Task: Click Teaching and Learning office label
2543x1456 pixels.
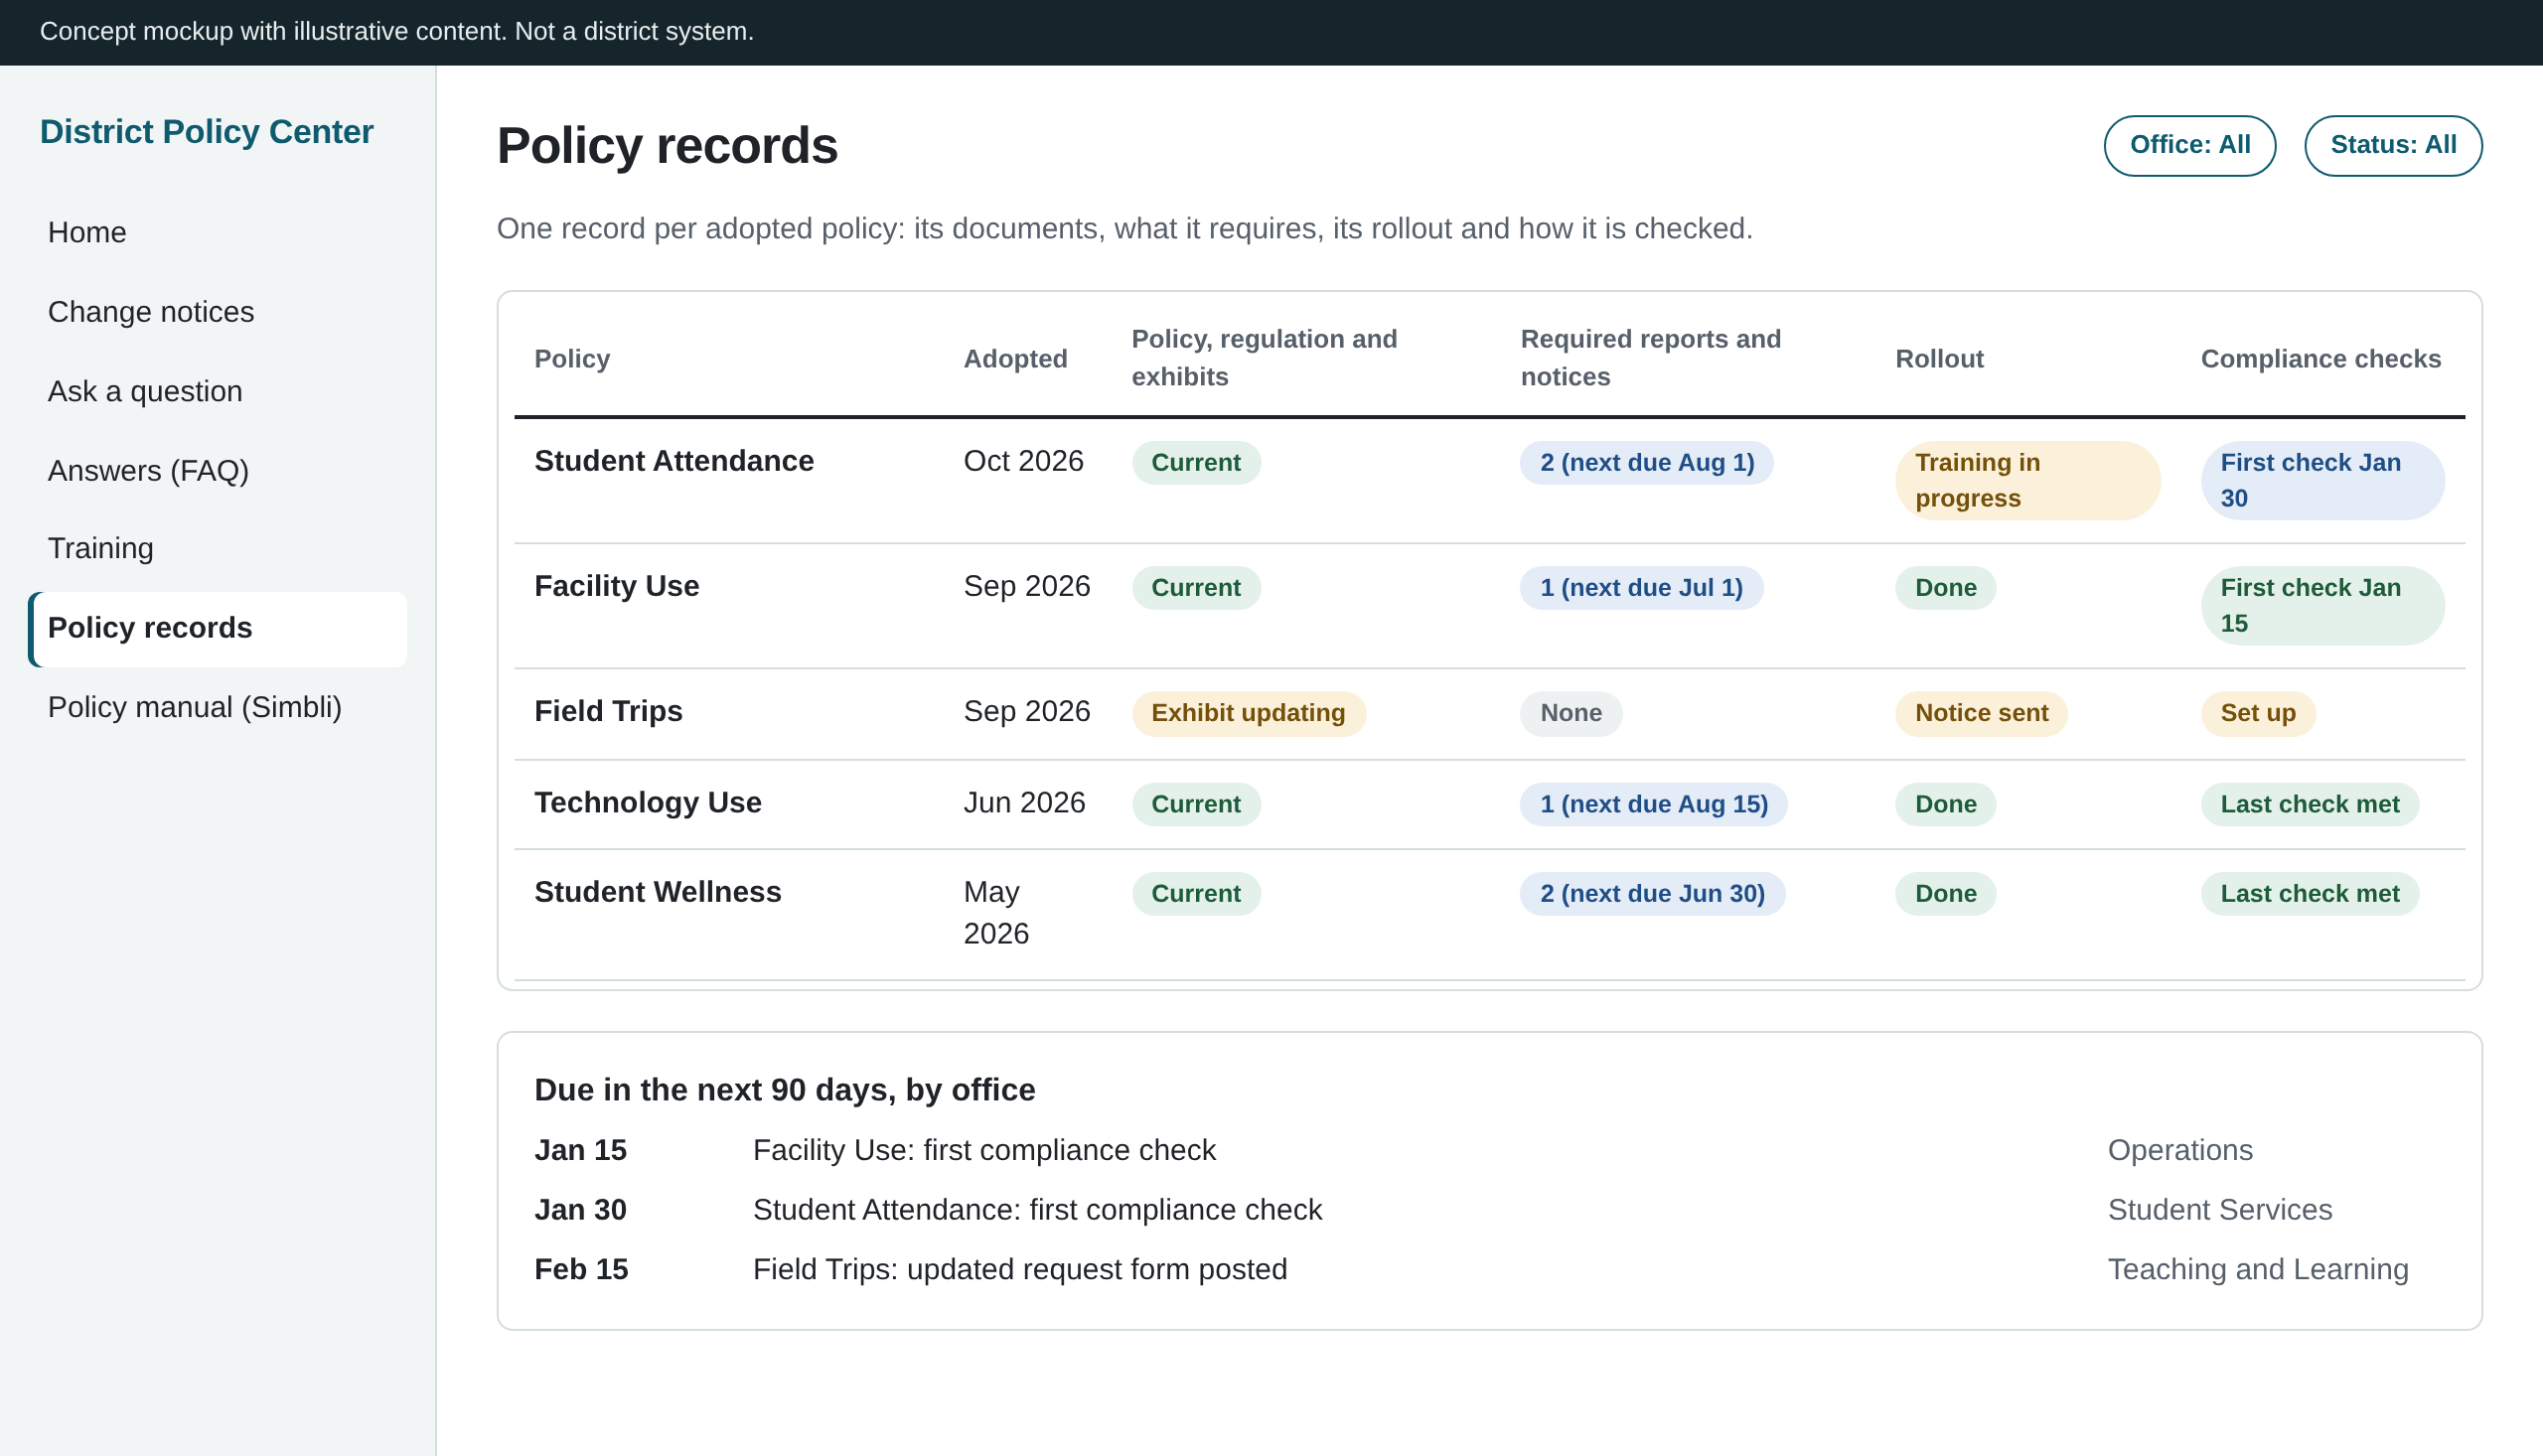Action: pos(2257,1269)
